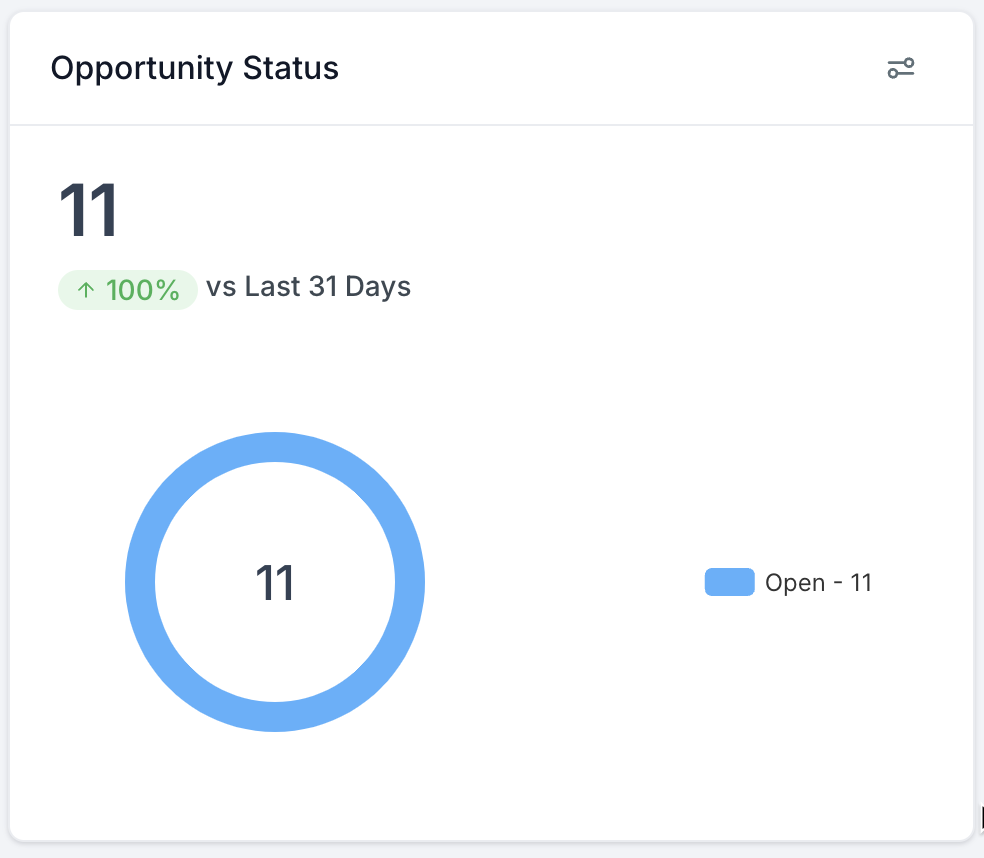Click the word "Days" in comparison text
Viewport: 984px width, 858px height.
pos(378,288)
